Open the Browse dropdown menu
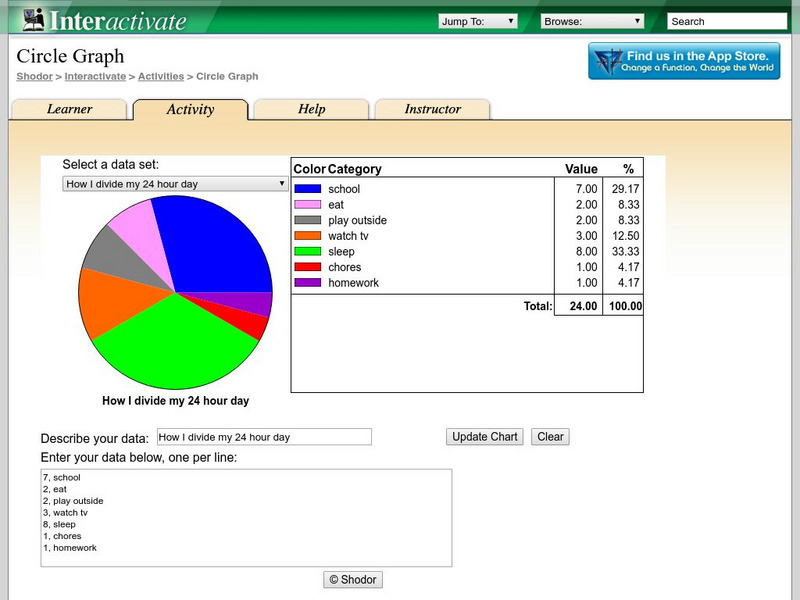 (593, 21)
